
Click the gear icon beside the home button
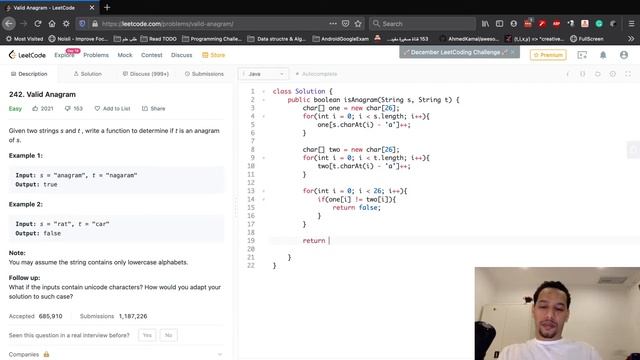click(66, 24)
